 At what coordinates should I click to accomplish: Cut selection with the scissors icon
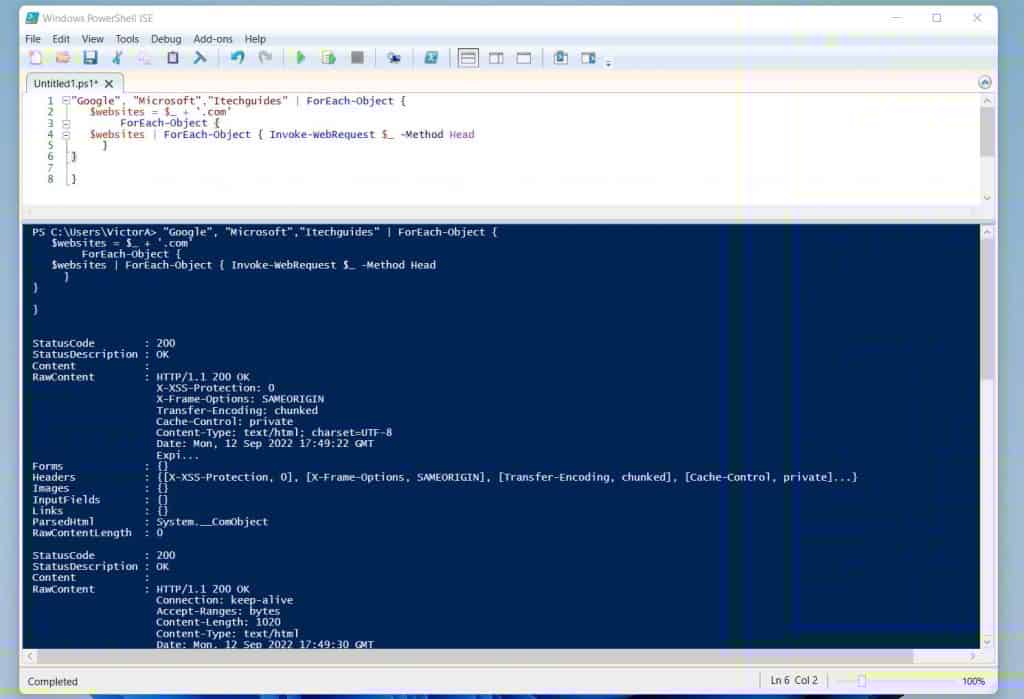[x=118, y=58]
